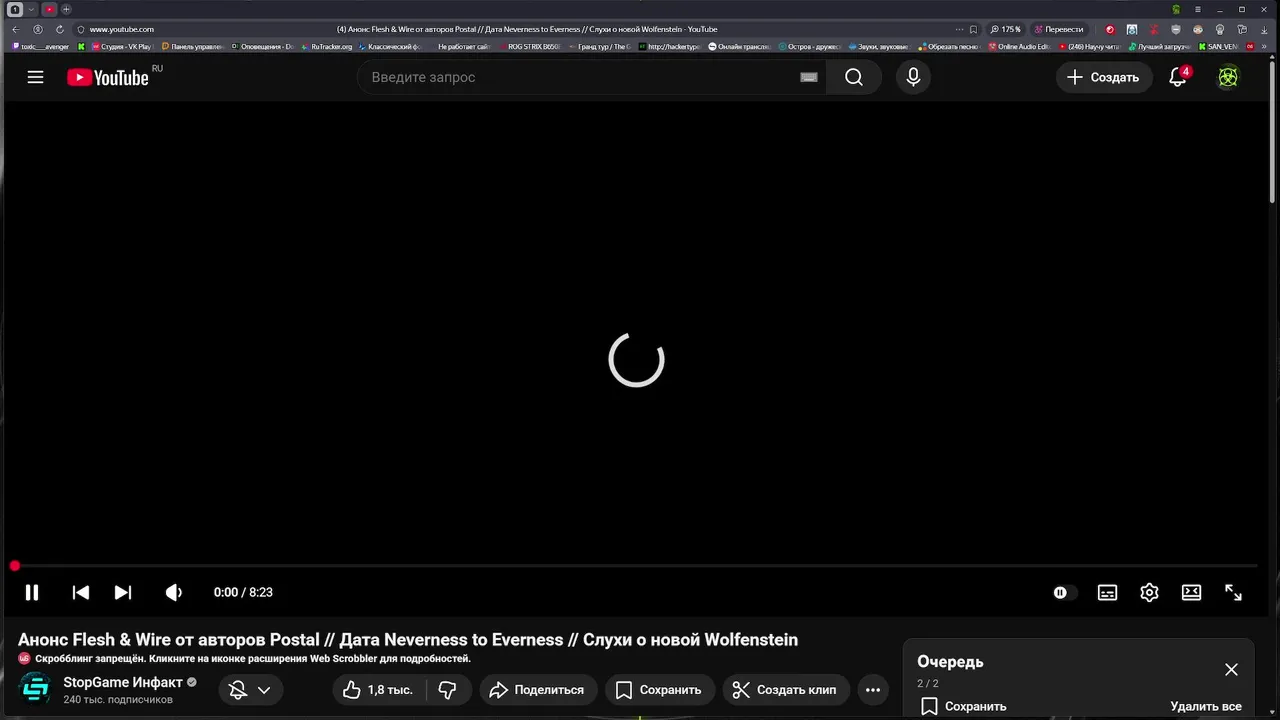Open the extensions puzzle icon
Viewport: 1280px width, 720px height.
pyautogui.click(x=1241, y=29)
